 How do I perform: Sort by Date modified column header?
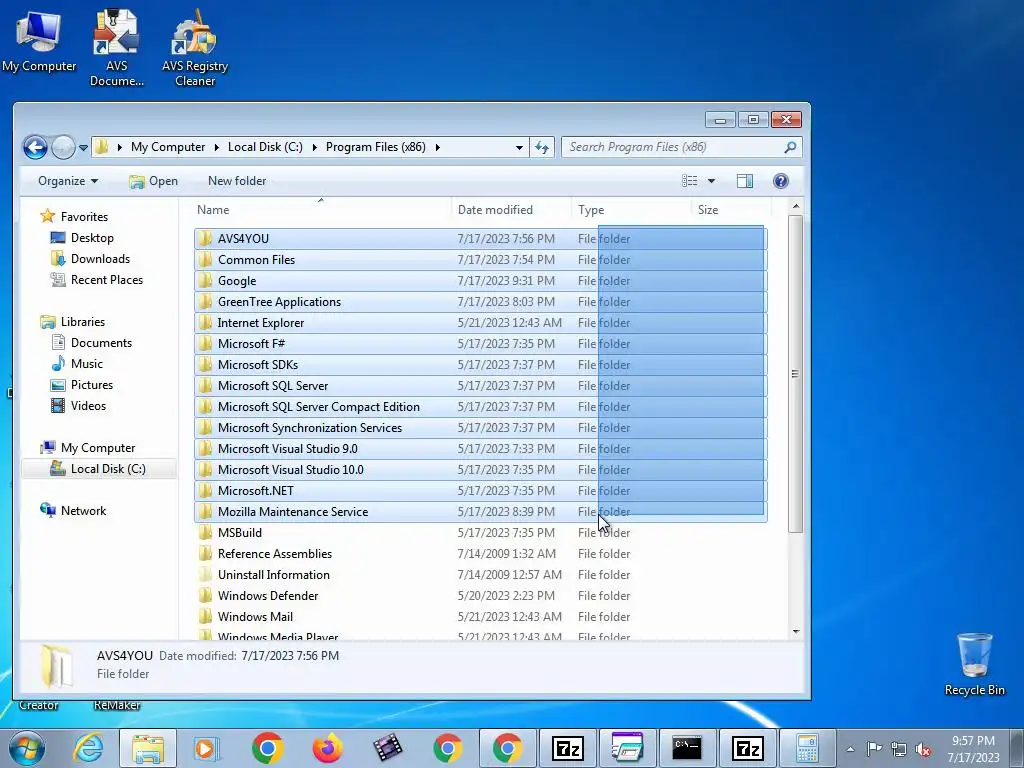[x=511, y=210]
